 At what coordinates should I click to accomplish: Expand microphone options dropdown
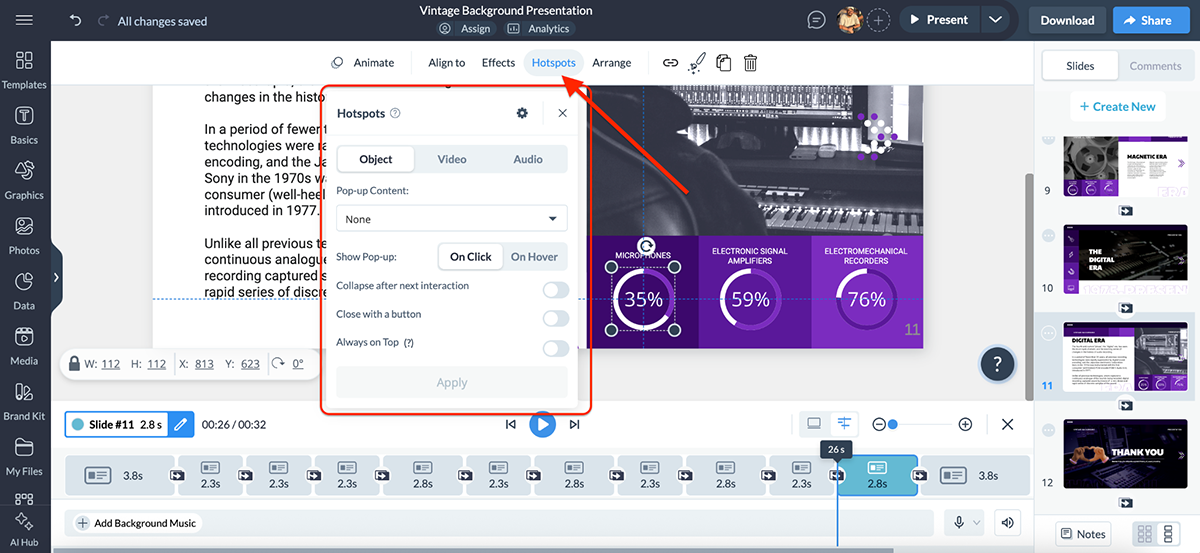click(x=977, y=522)
